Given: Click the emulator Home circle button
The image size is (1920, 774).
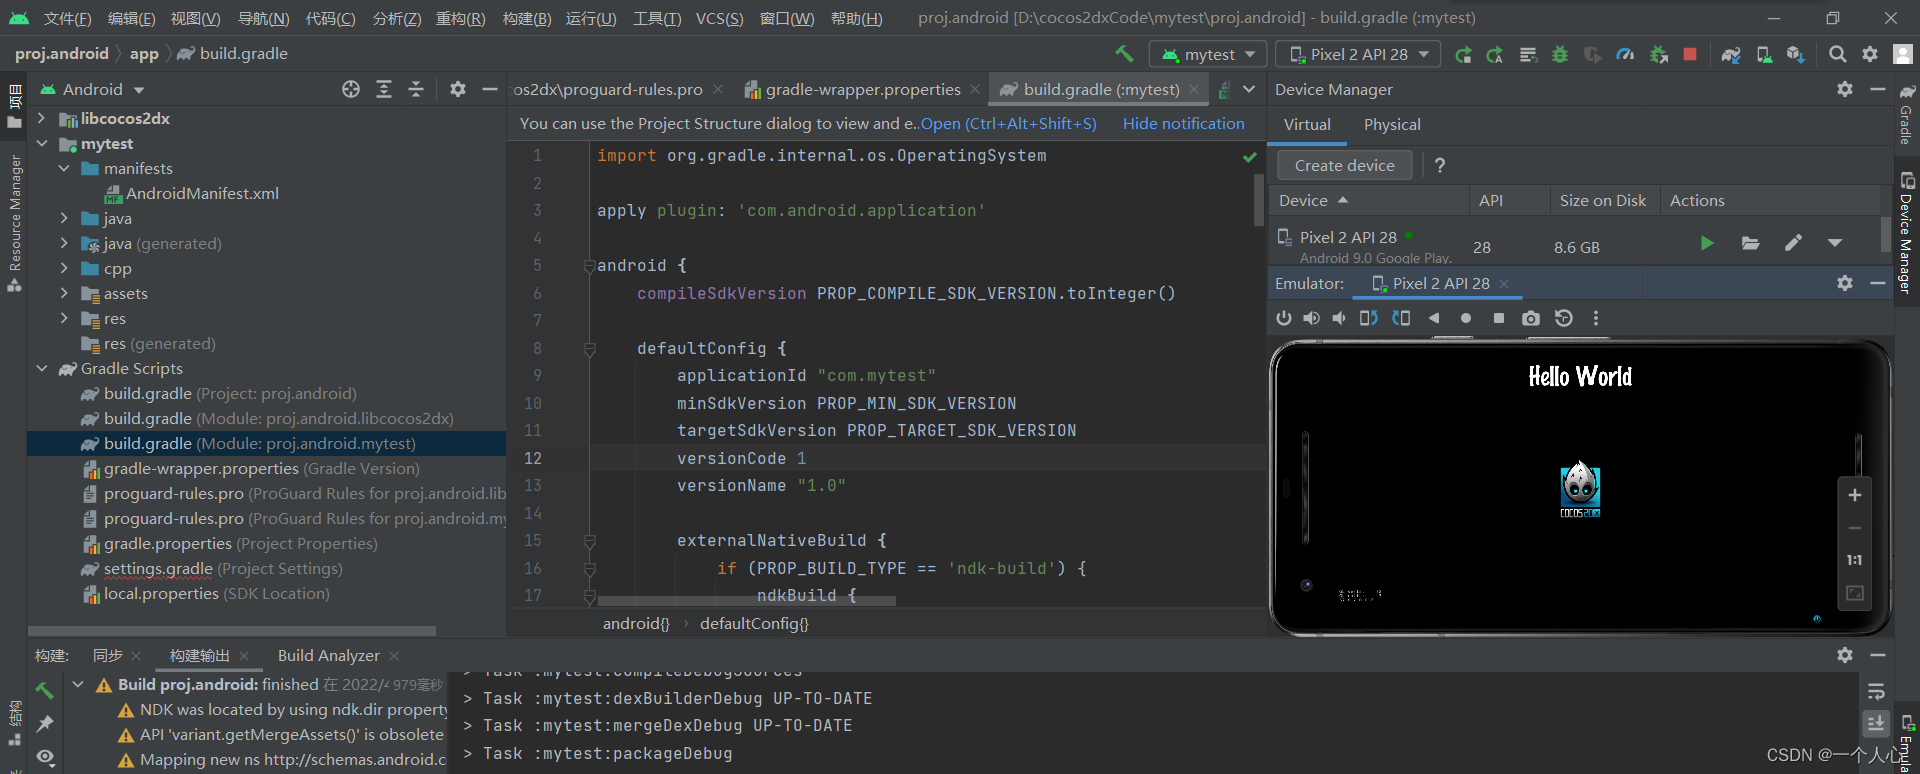Looking at the screenshot, I should point(1466,318).
